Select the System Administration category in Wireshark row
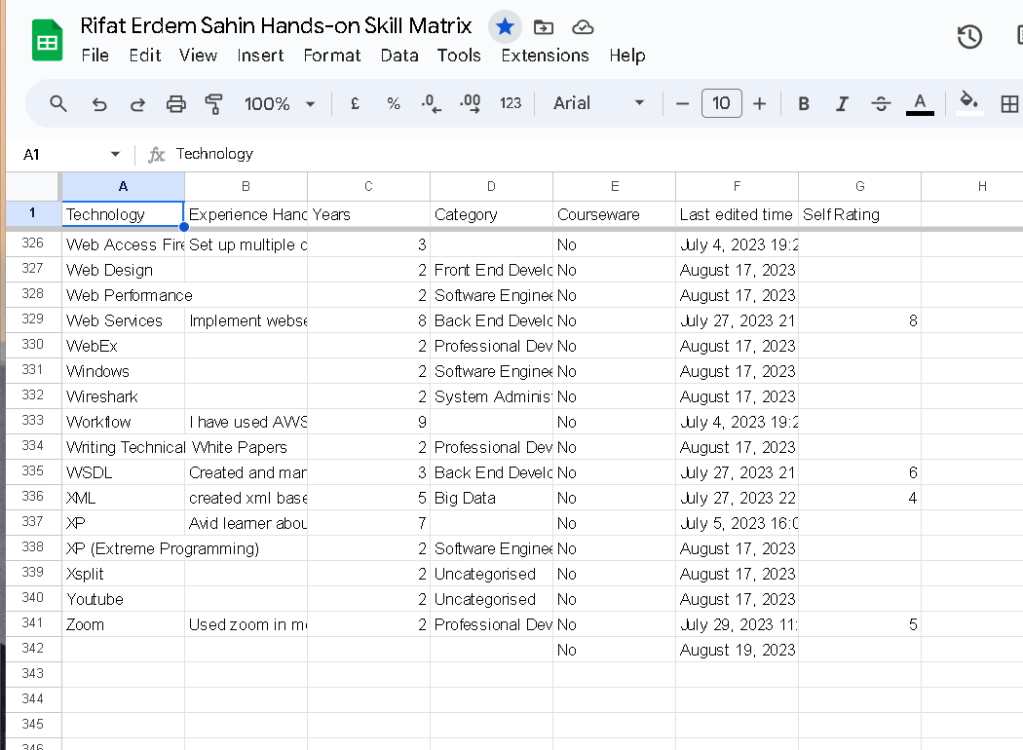Viewport: 1023px width, 750px height. point(491,397)
